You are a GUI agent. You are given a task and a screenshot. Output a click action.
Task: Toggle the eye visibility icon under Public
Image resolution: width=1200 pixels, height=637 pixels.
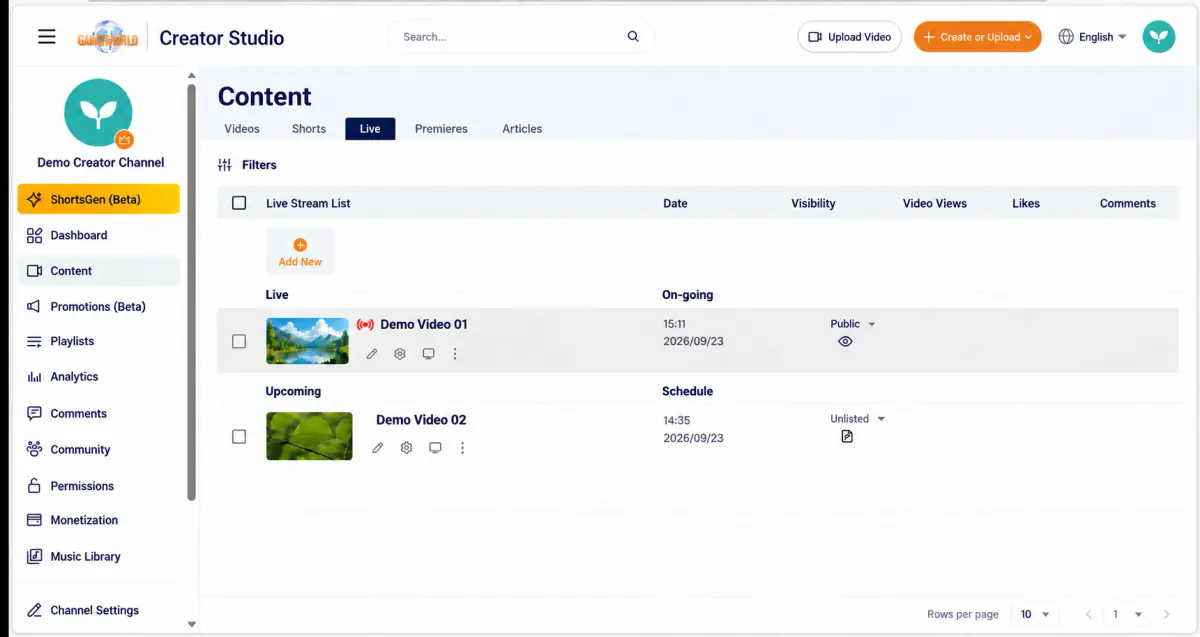[x=845, y=342]
